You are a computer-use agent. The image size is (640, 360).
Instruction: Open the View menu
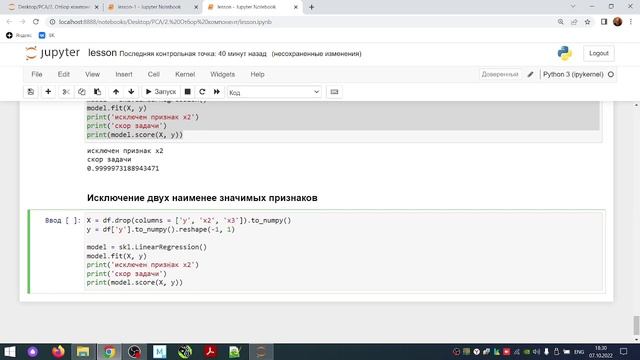[92, 74]
